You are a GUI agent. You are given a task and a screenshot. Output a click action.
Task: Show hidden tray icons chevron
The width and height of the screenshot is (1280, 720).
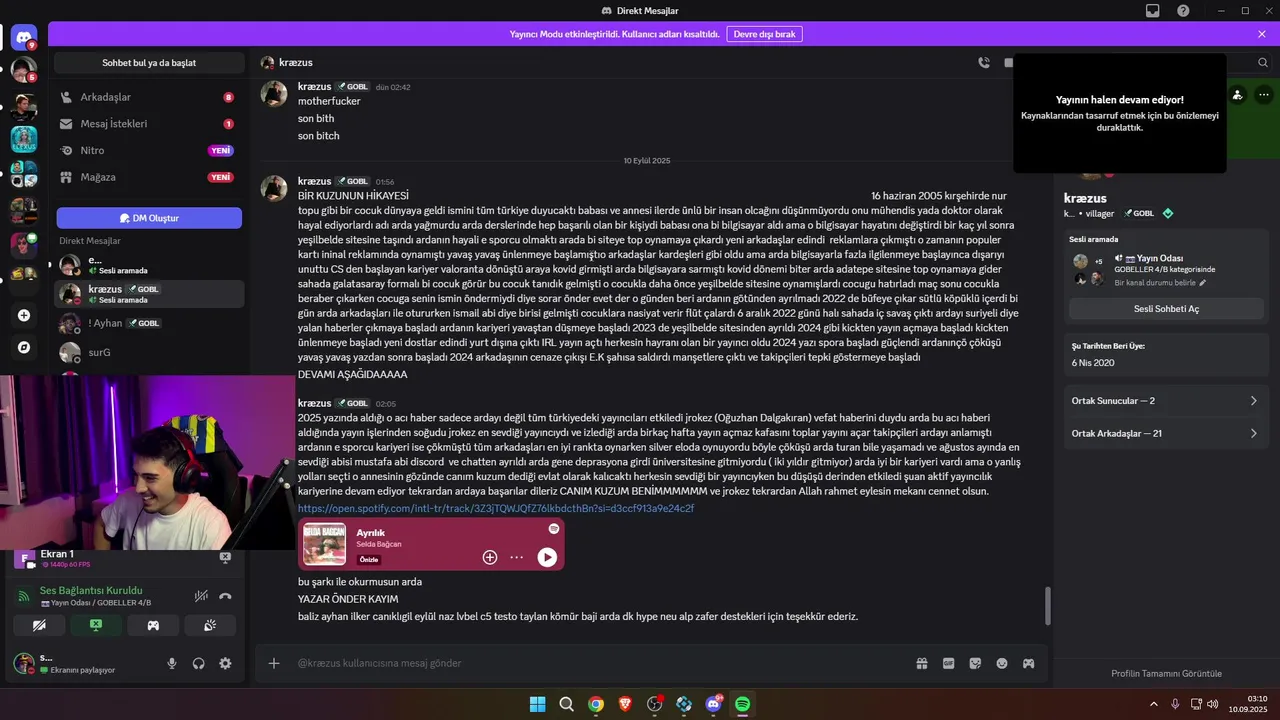click(1153, 704)
